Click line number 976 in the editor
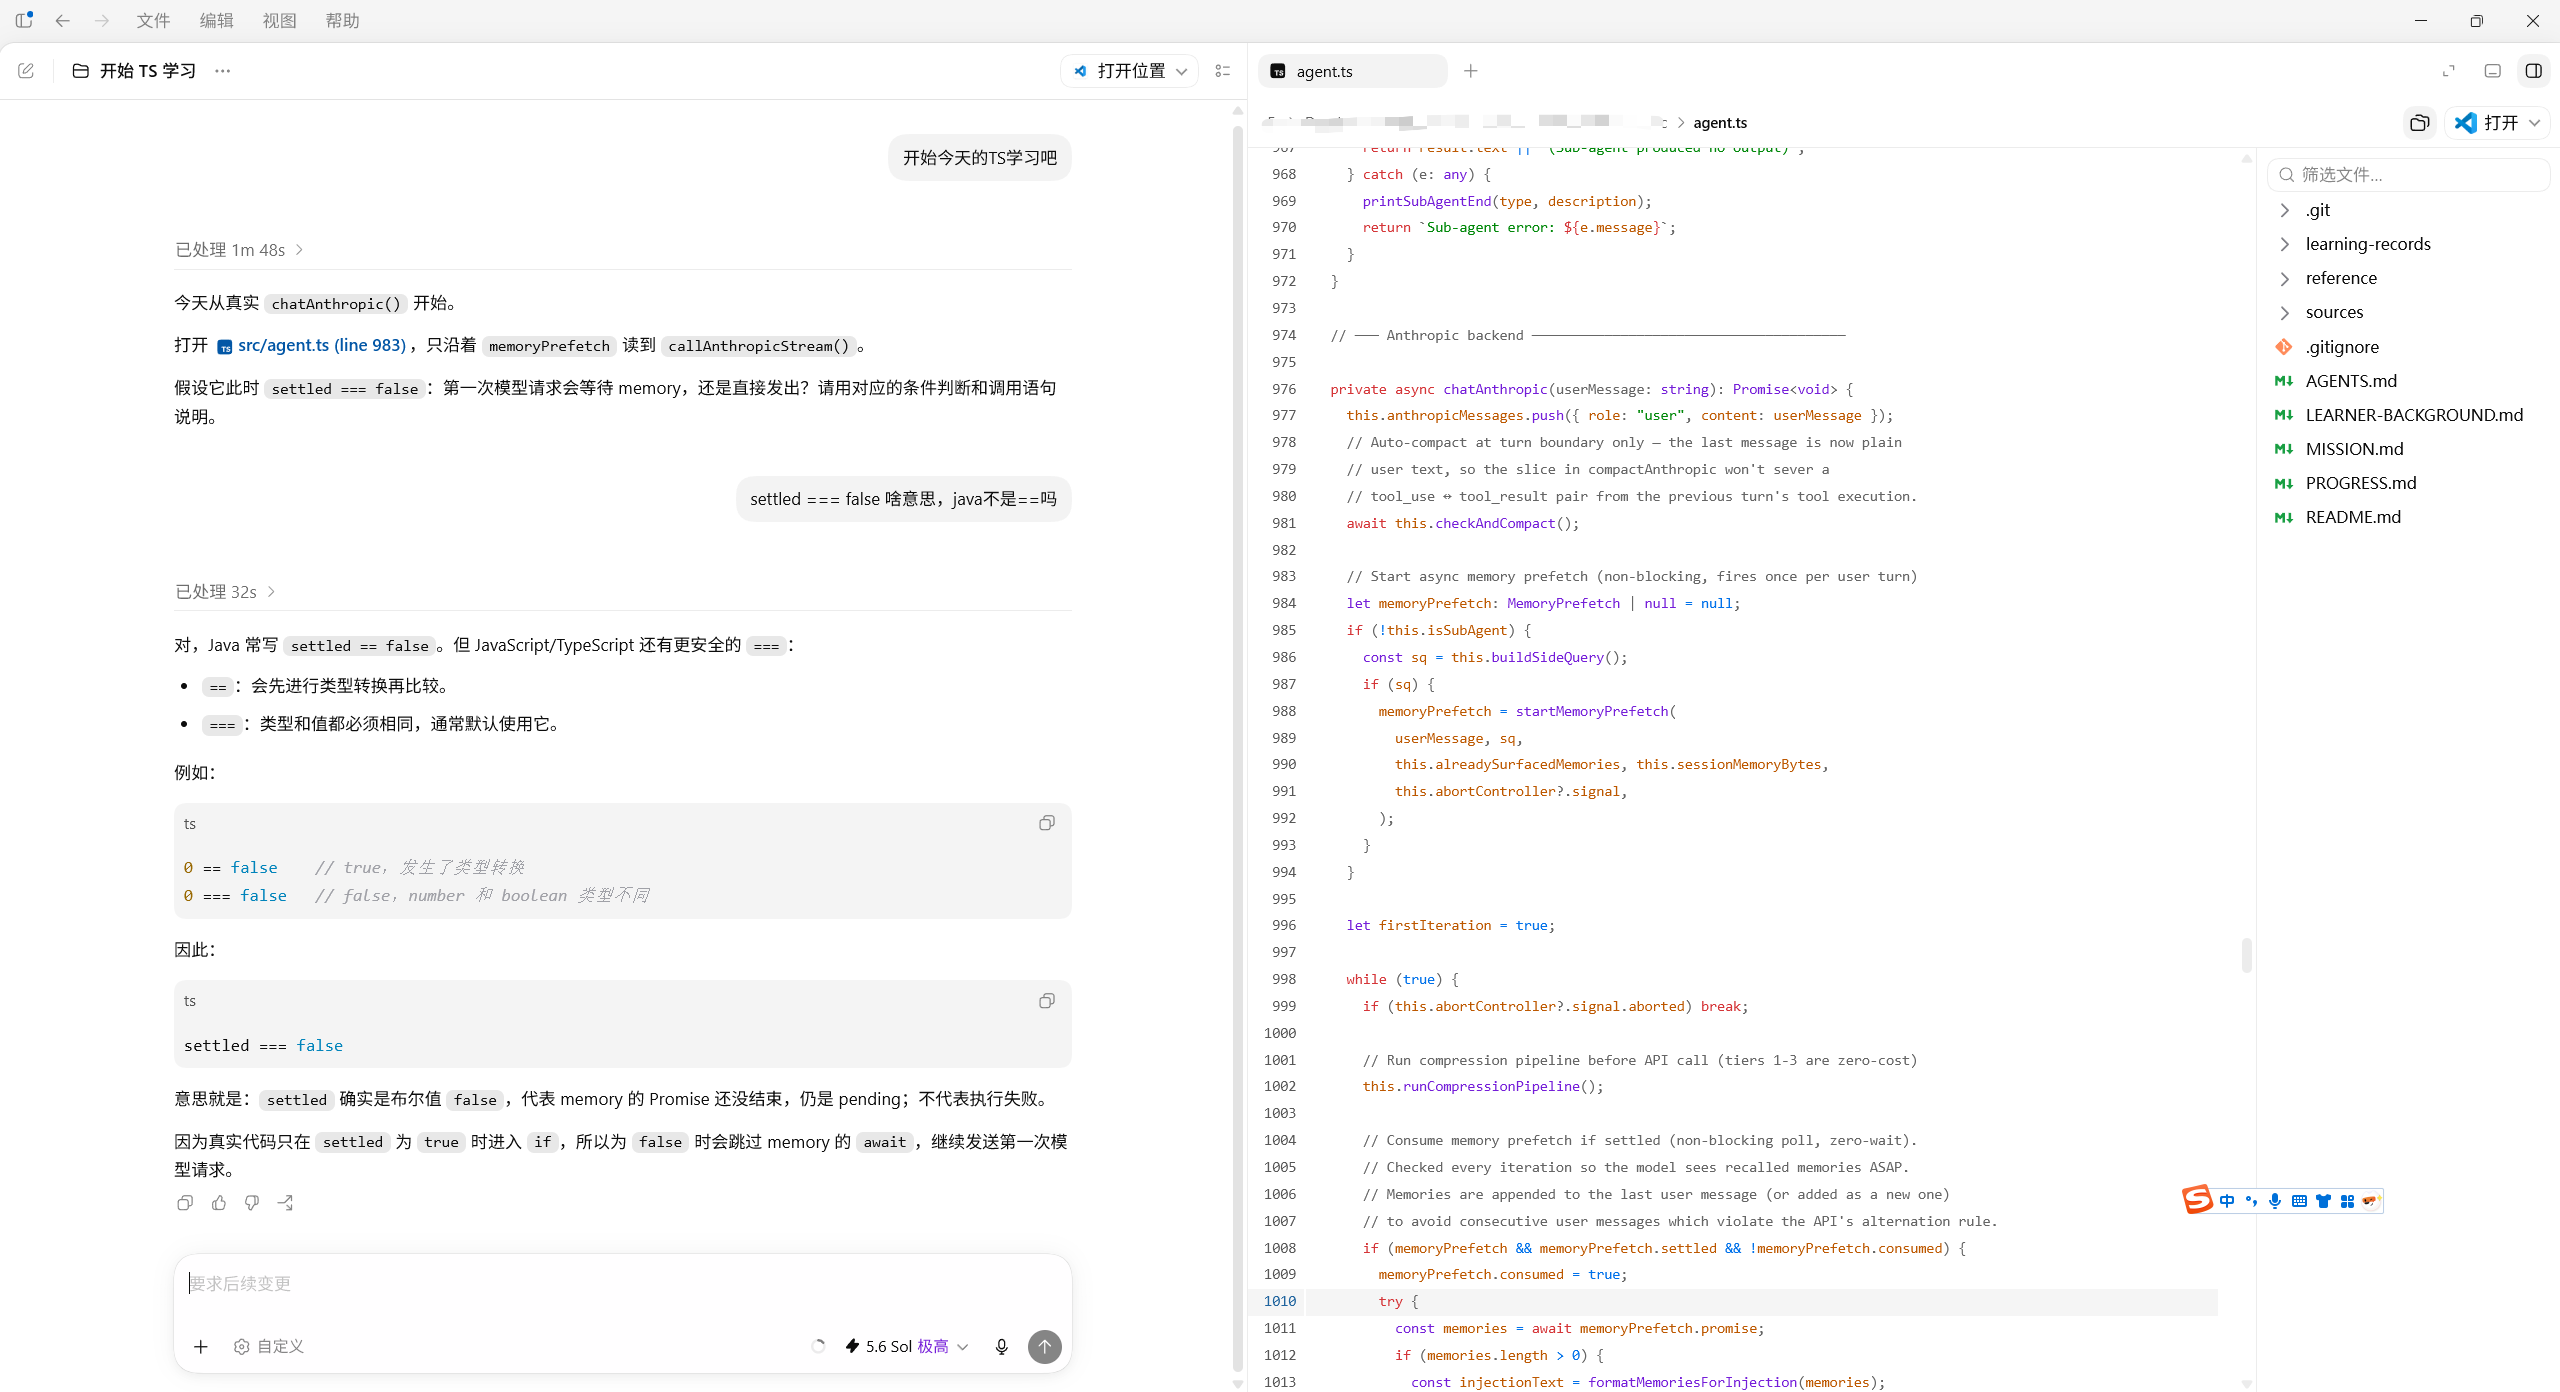The width and height of the screenshot is (2560, 1392). click(x=1284, y=389)
